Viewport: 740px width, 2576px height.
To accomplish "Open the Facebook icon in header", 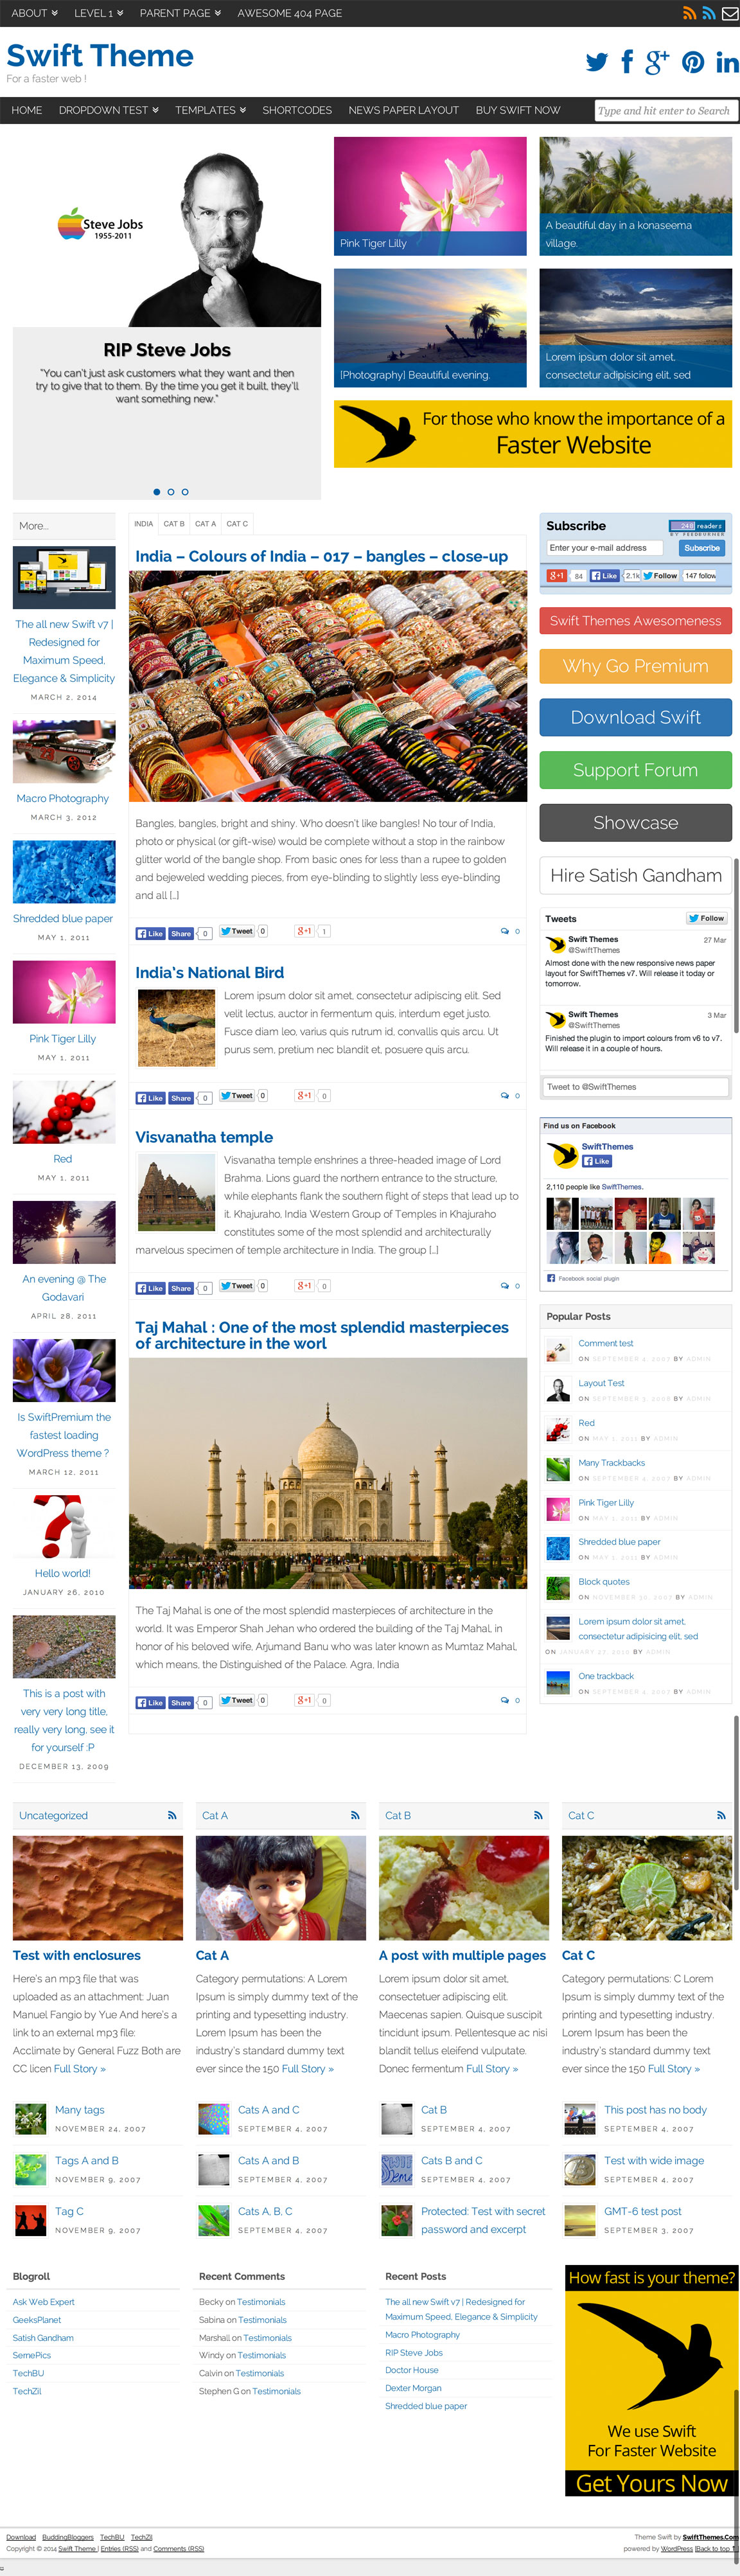I will (627, 62).
